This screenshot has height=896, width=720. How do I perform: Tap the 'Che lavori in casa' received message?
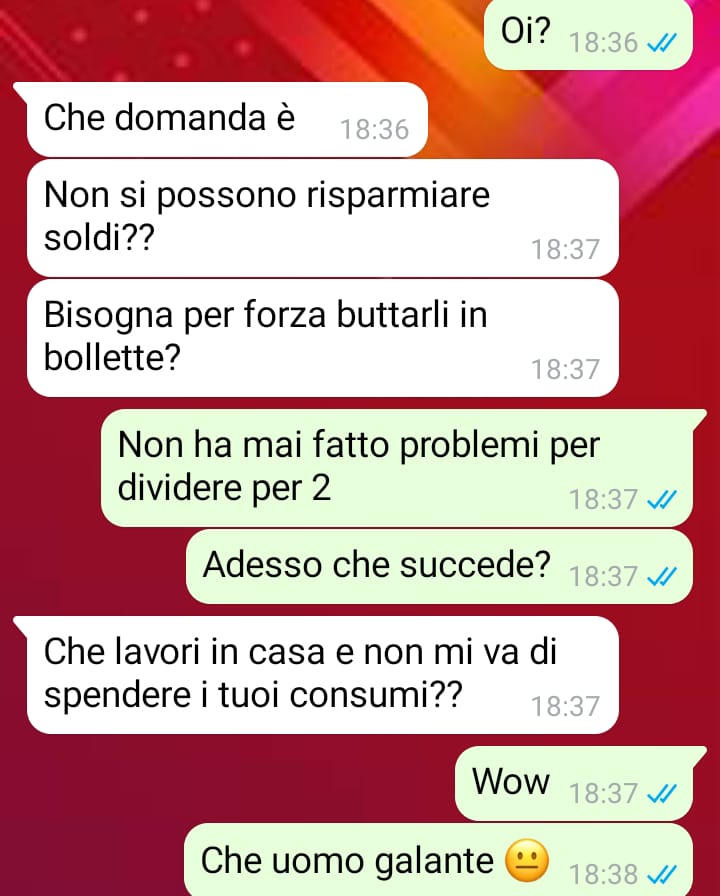tap(322, 675)
